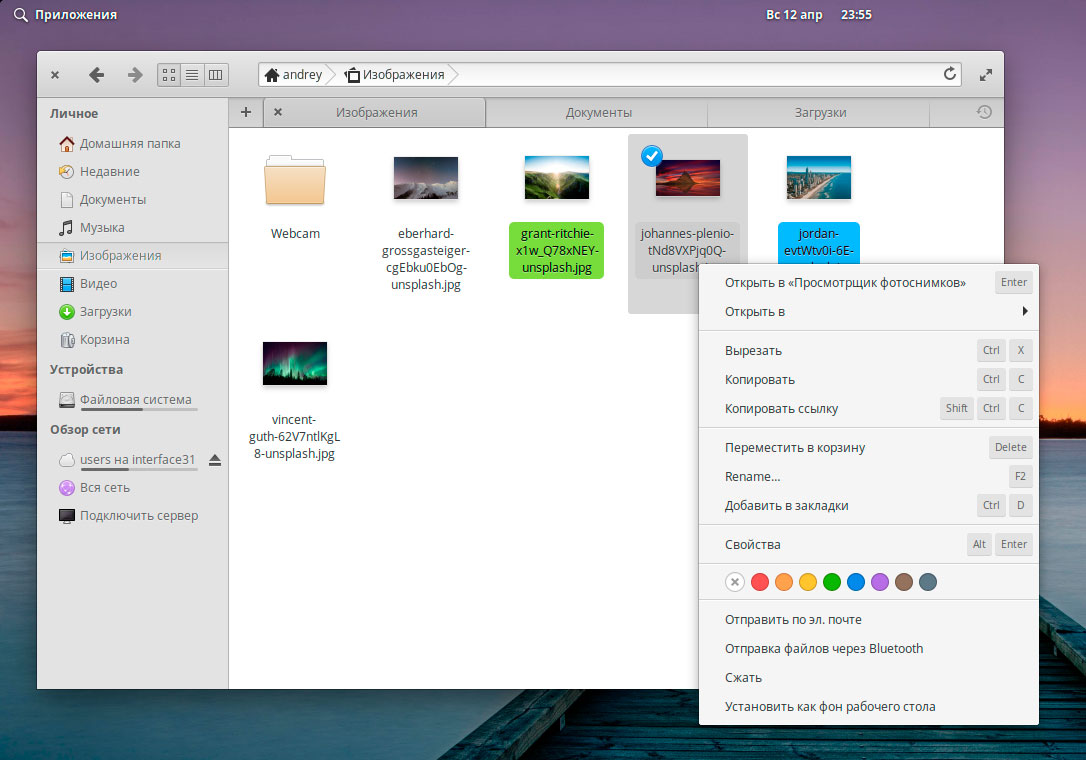Open Загрузки in the sidebar

coord(106,312)
